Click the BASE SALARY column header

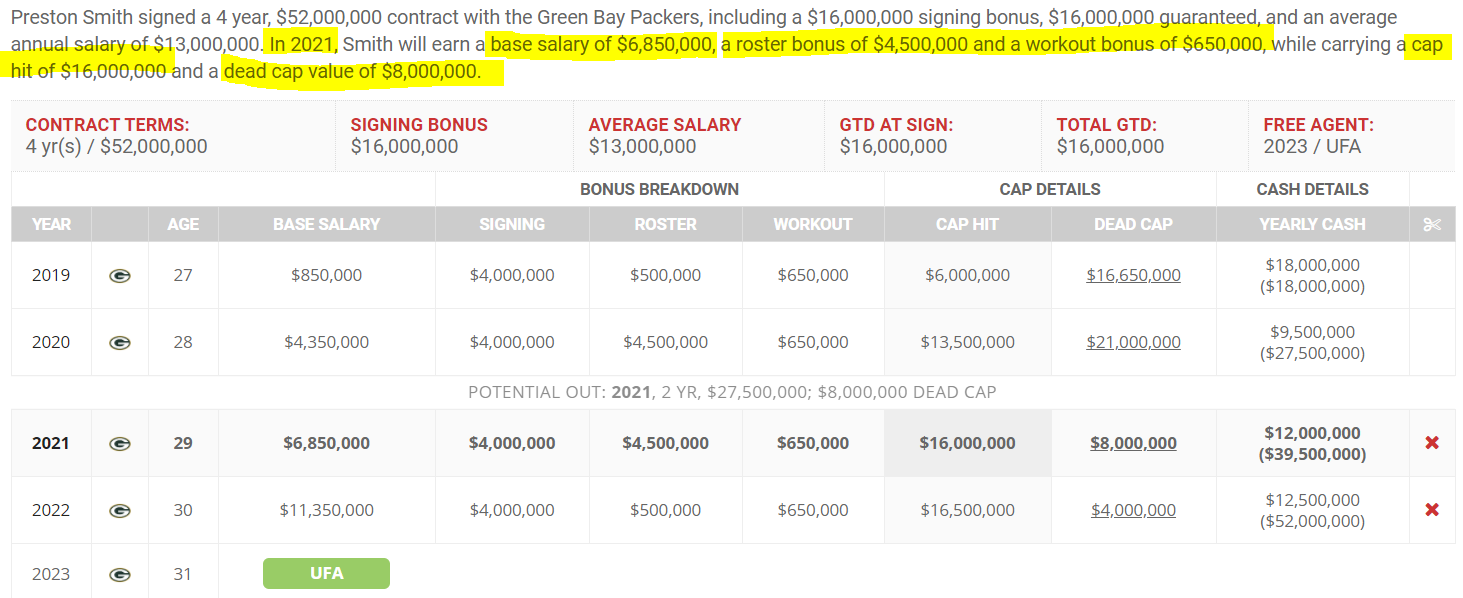[x=326, y=224]
